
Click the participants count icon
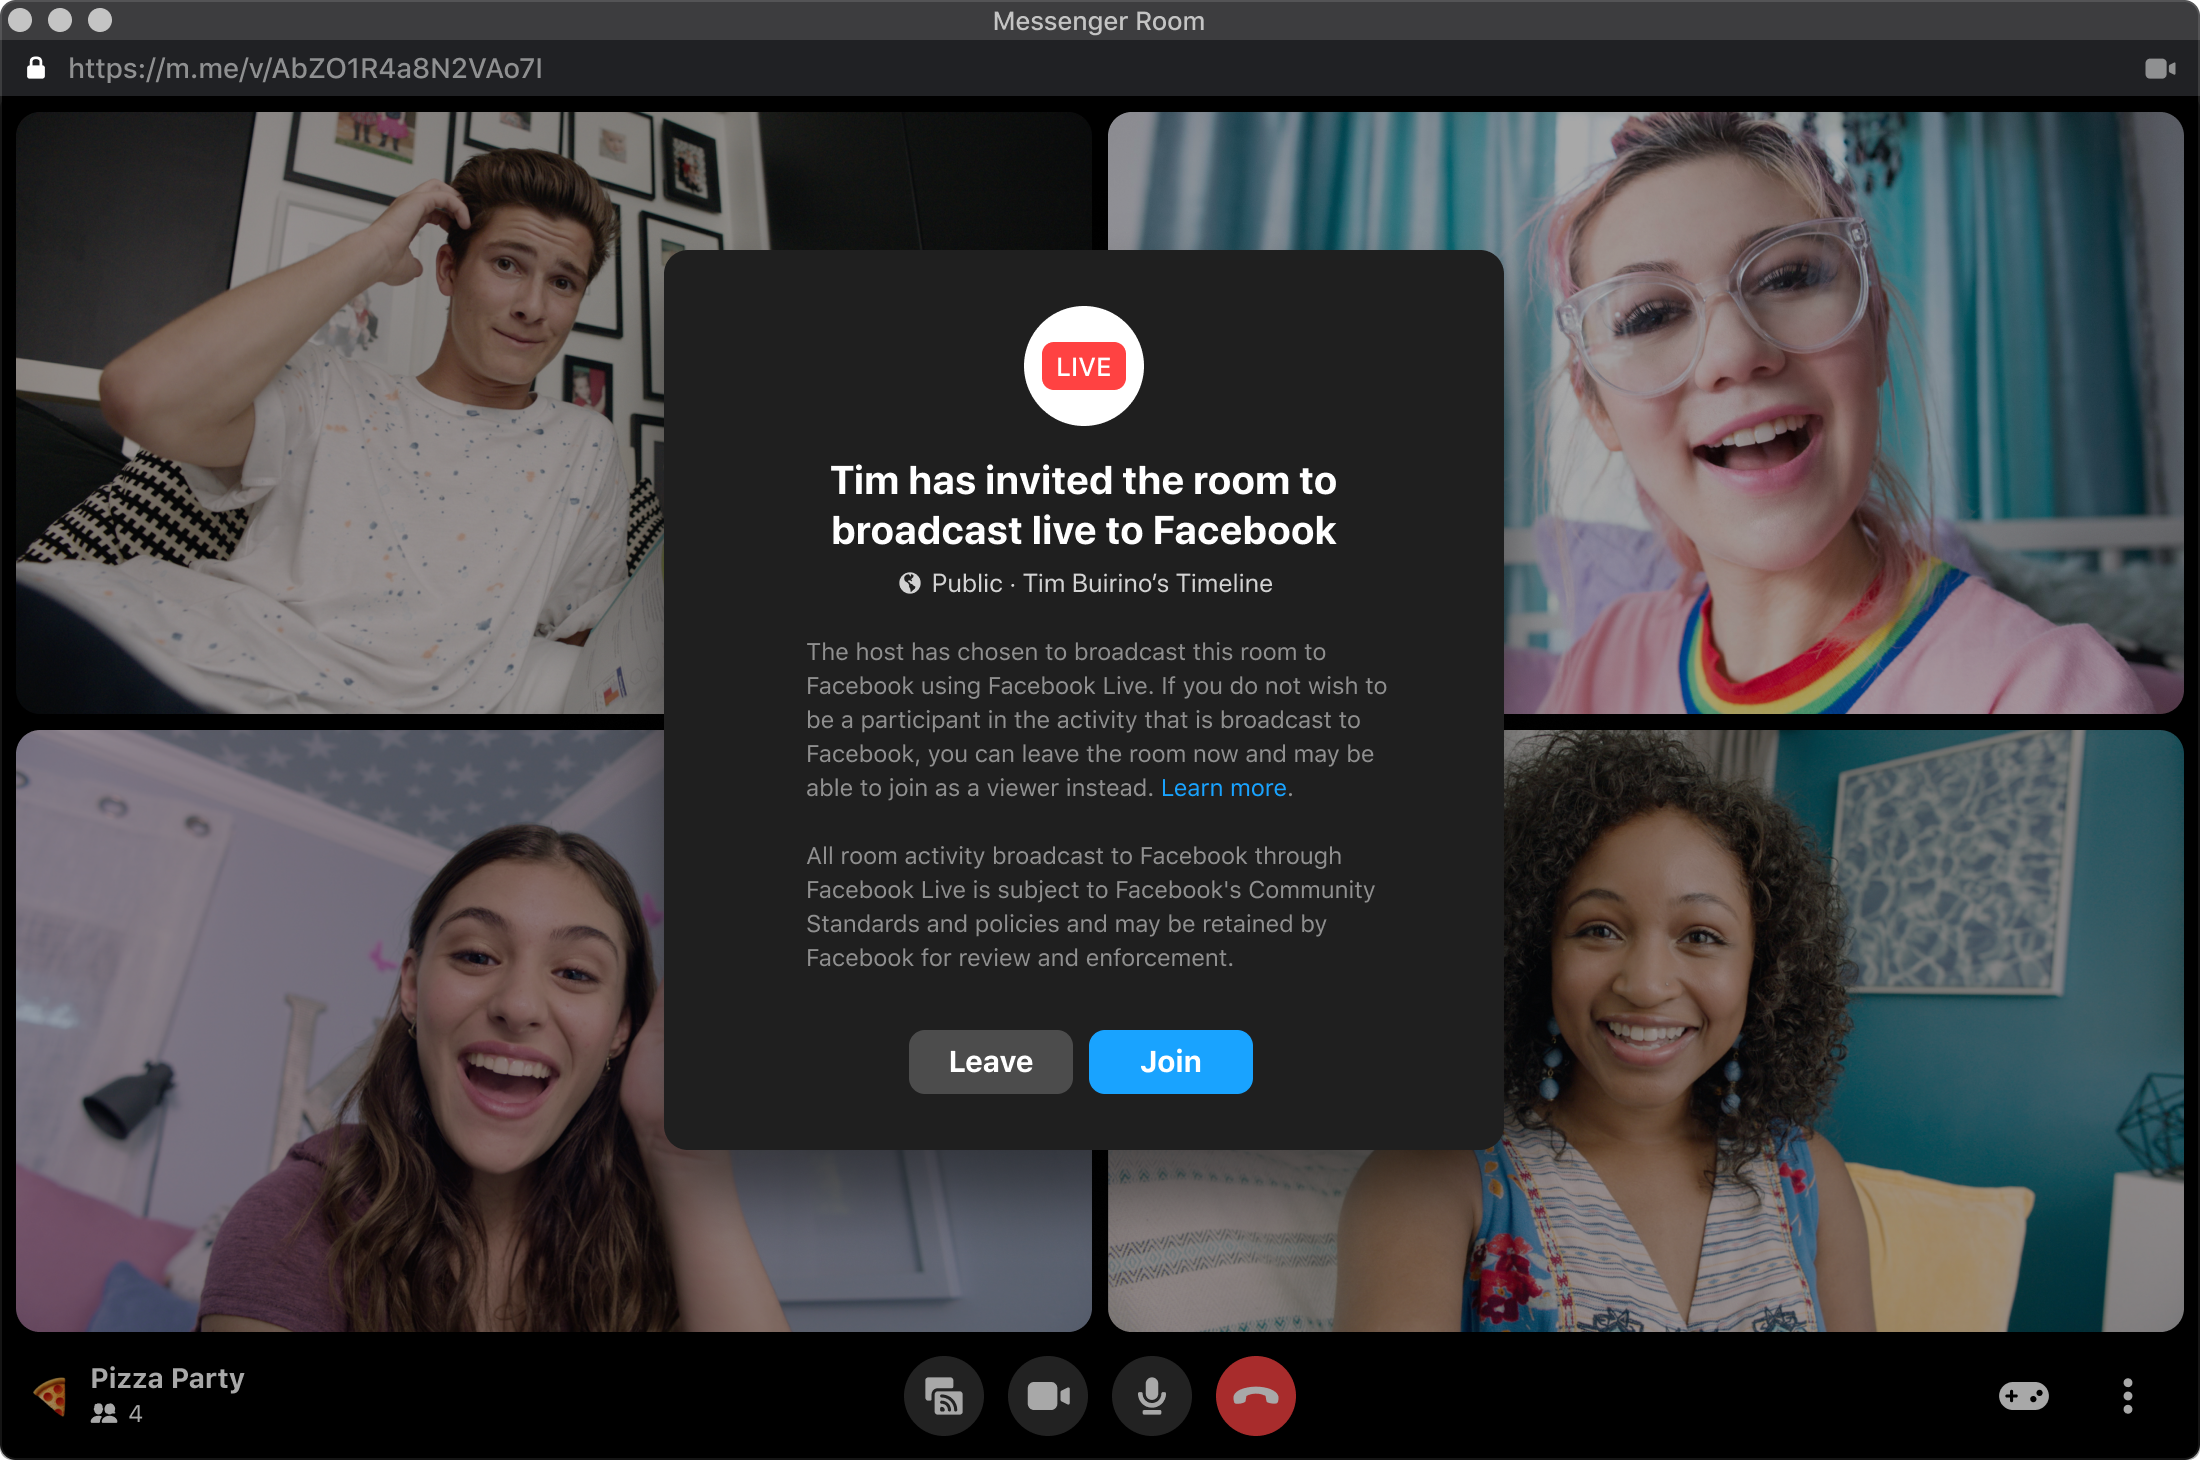click(105, 1414)
